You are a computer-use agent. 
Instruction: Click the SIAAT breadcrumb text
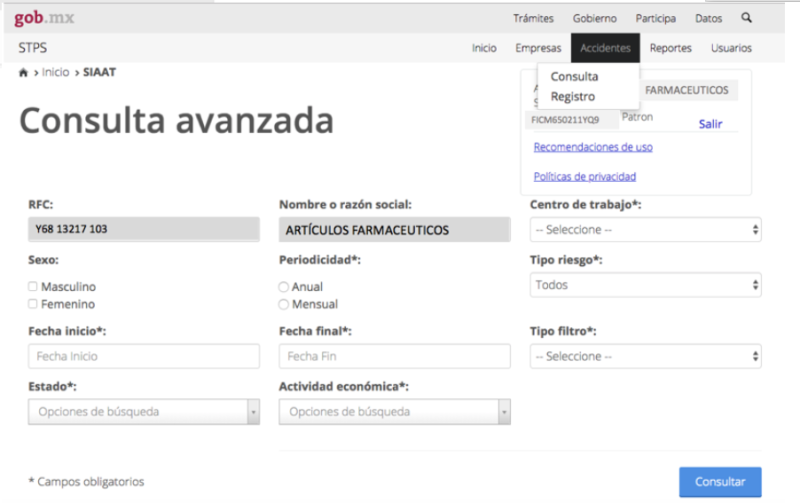(x=99, y=72)
